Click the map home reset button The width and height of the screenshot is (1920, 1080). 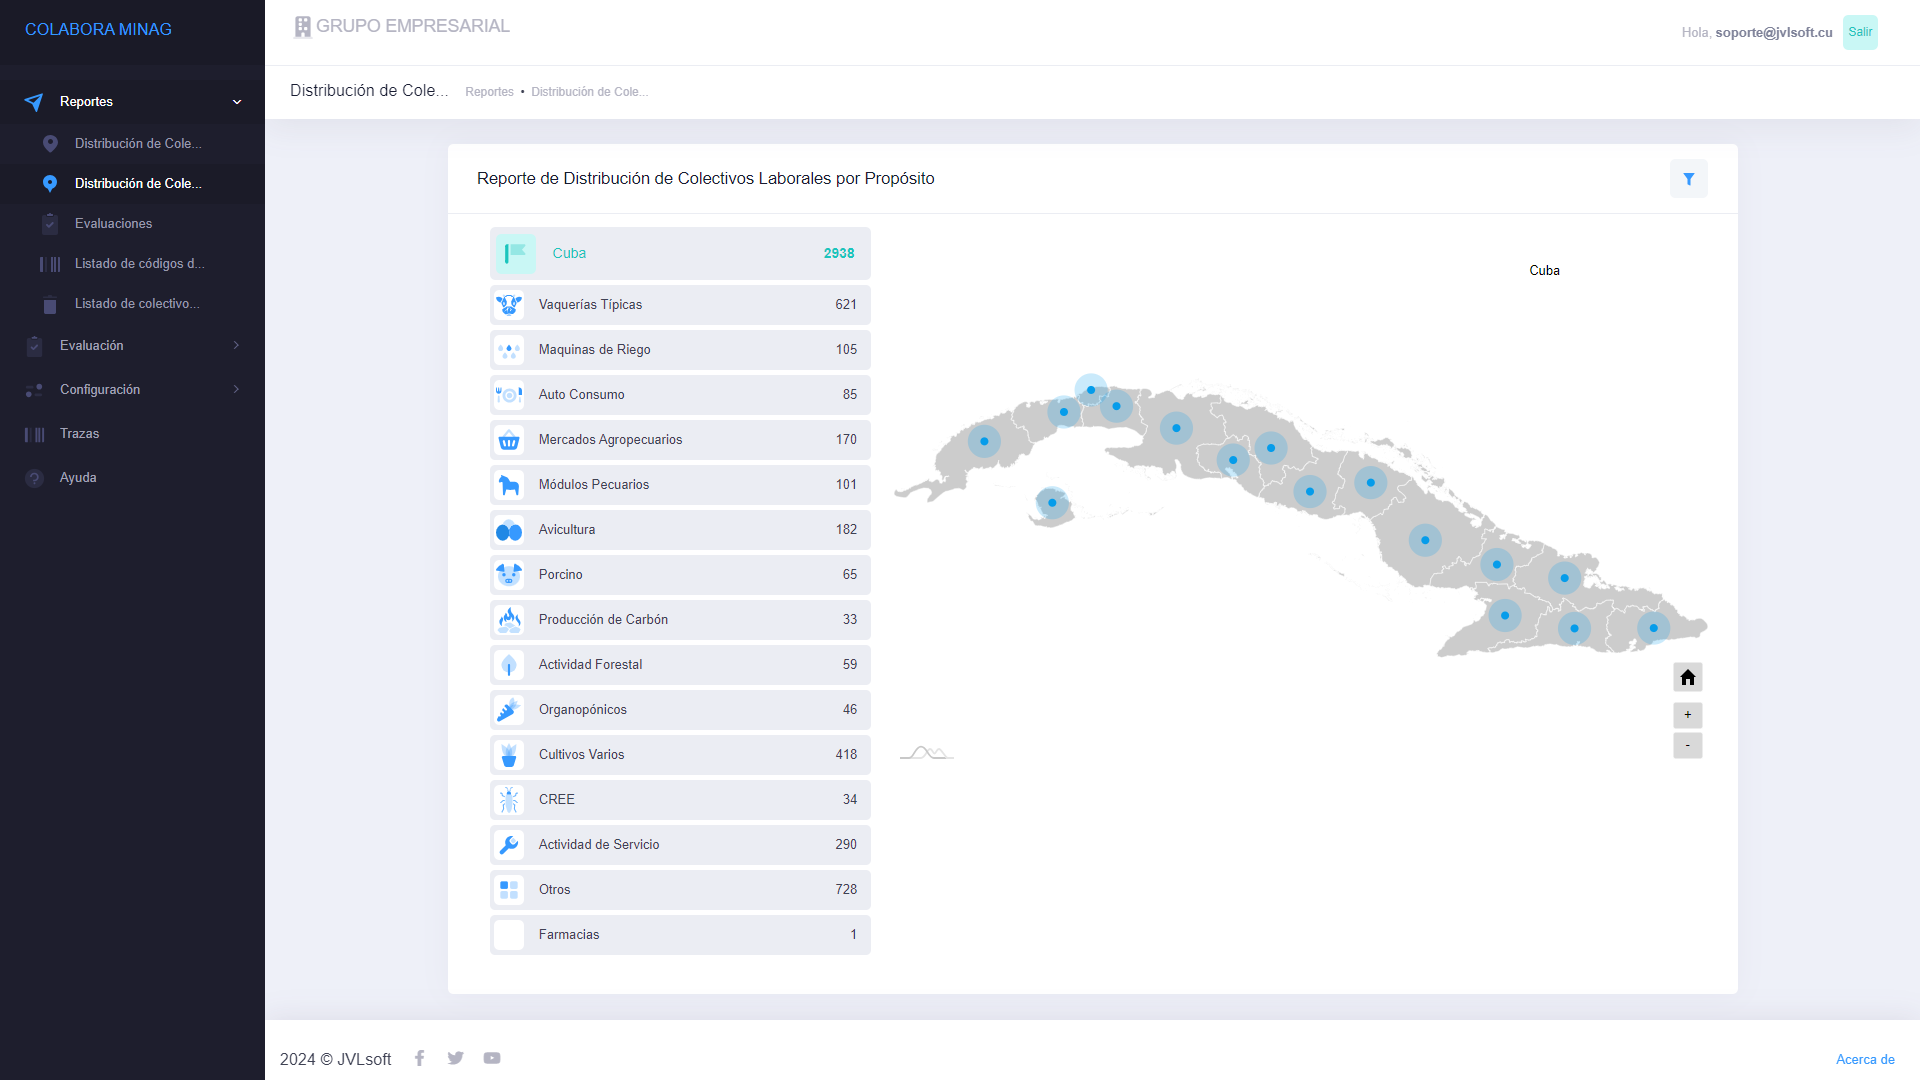tap(1687, 678)
